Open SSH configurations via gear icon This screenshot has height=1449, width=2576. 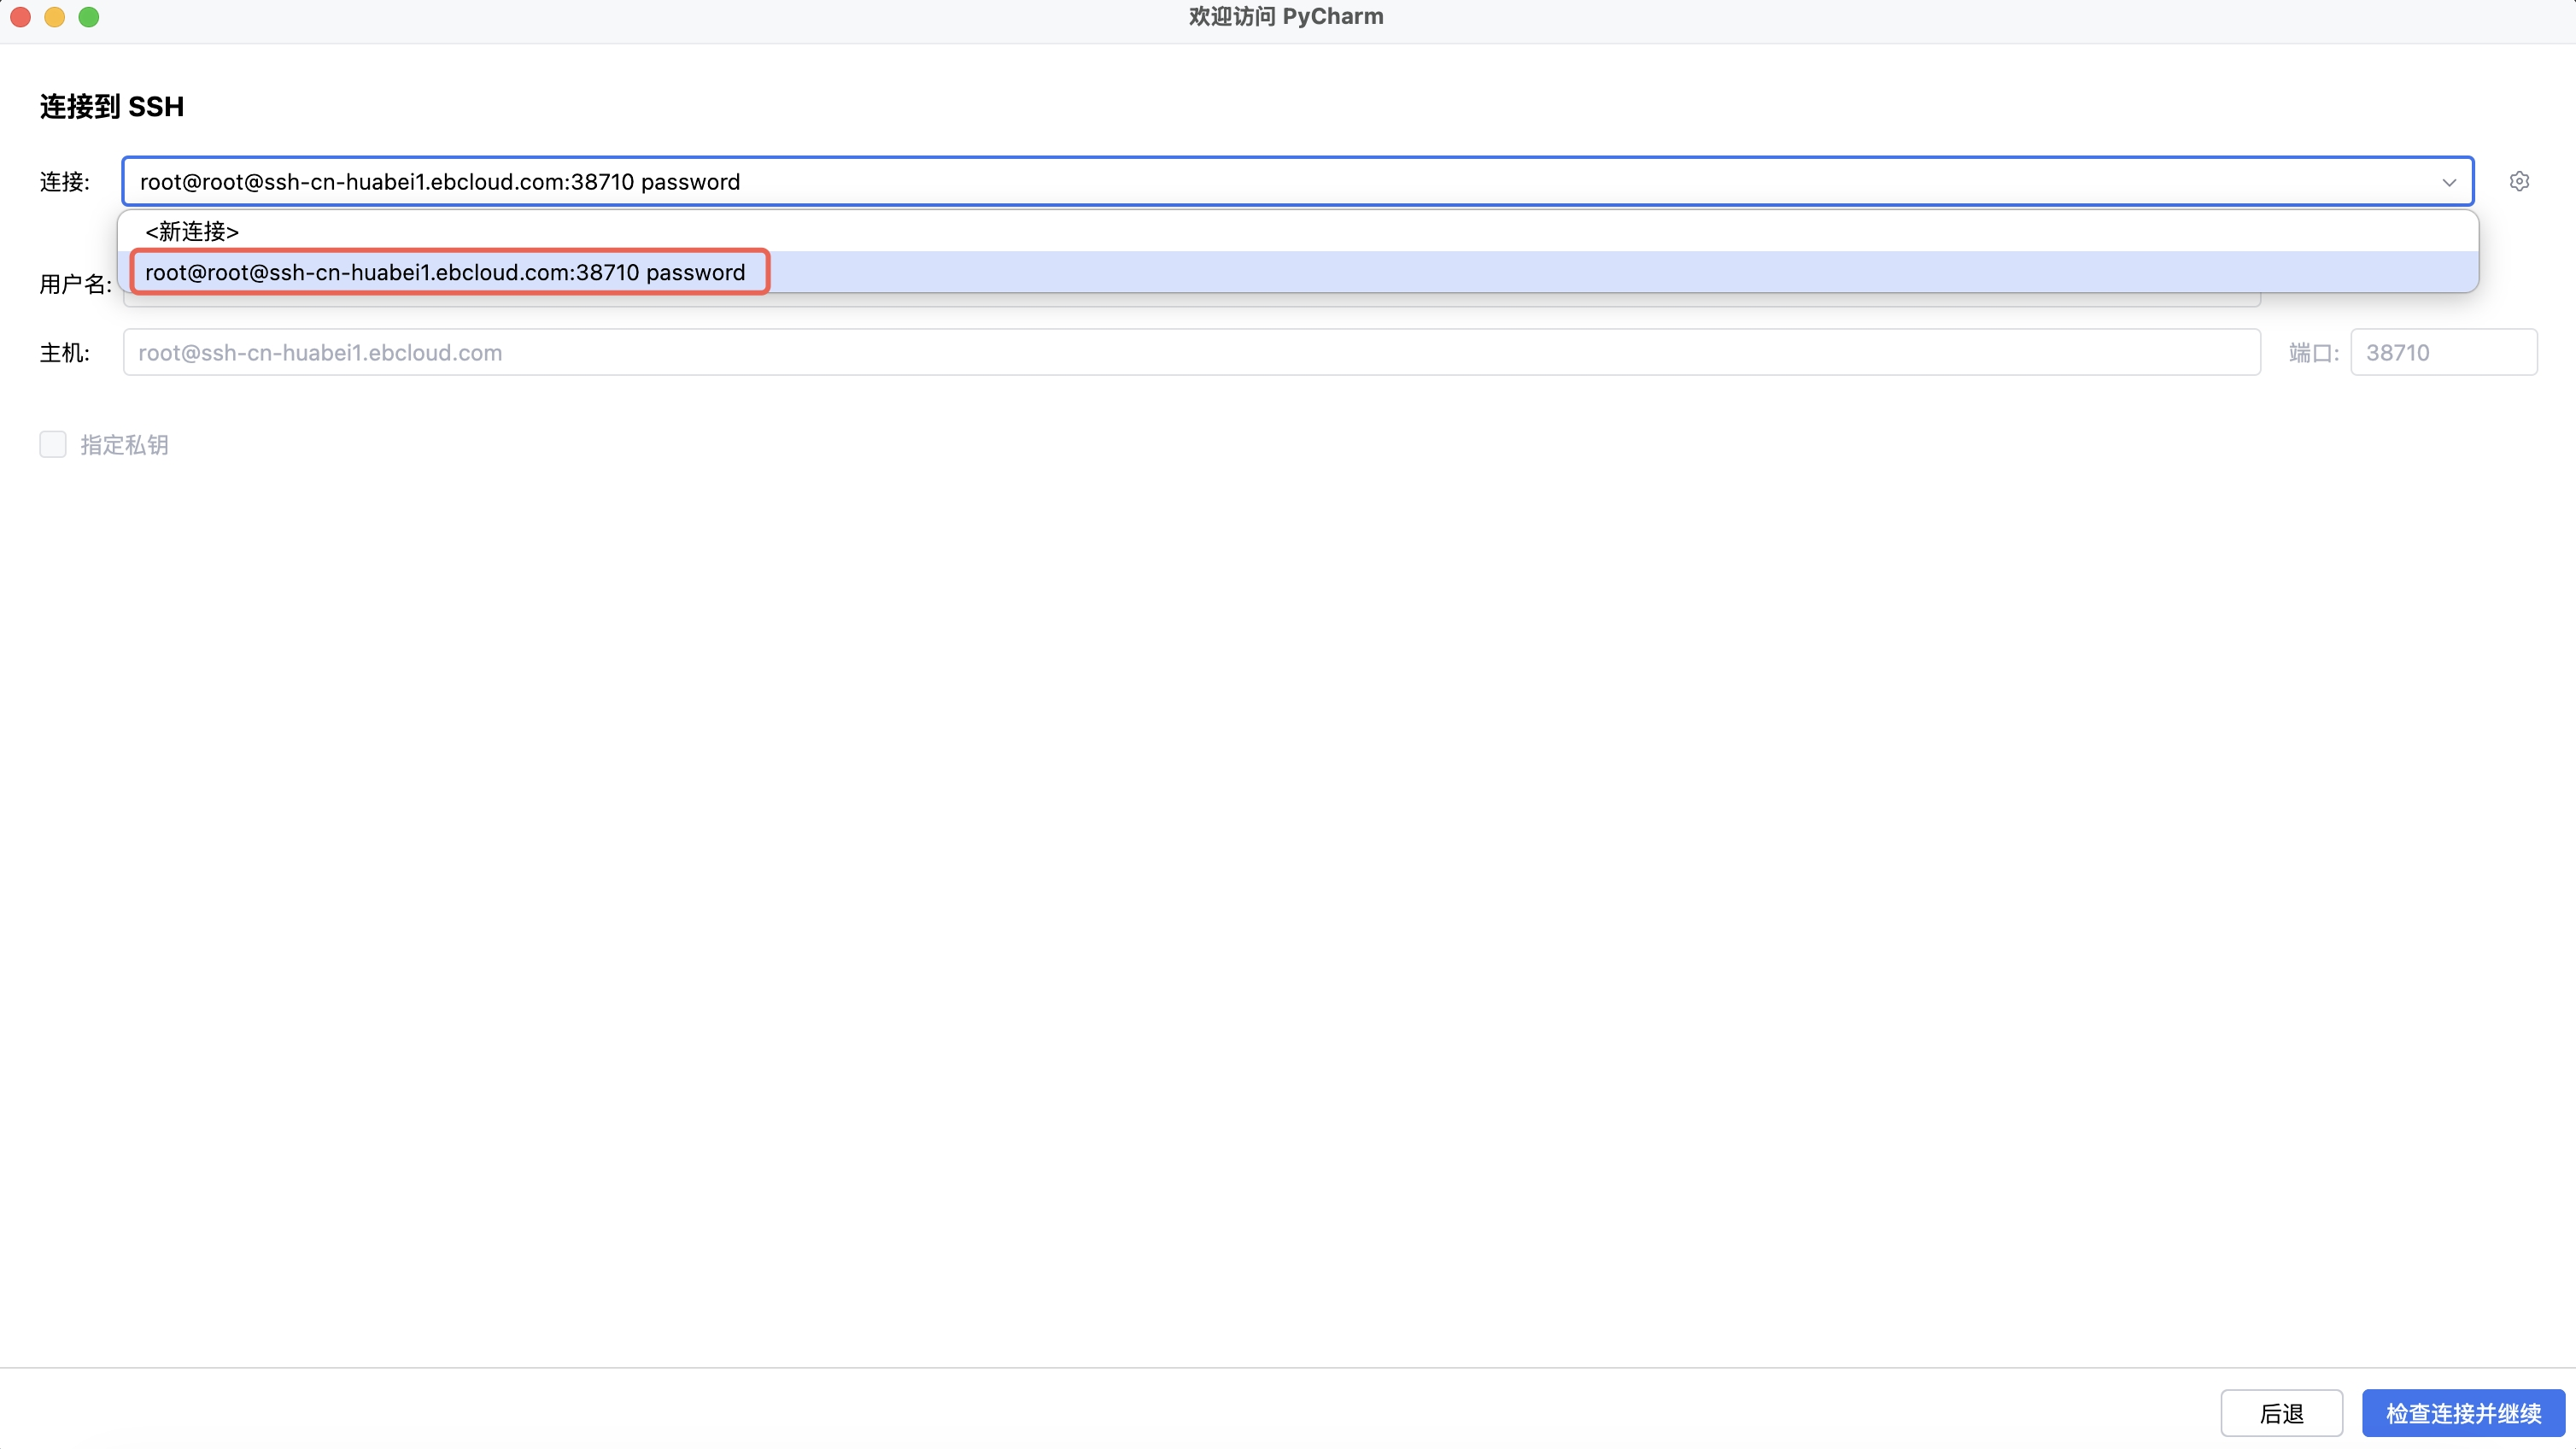(x=2518, y=181)
